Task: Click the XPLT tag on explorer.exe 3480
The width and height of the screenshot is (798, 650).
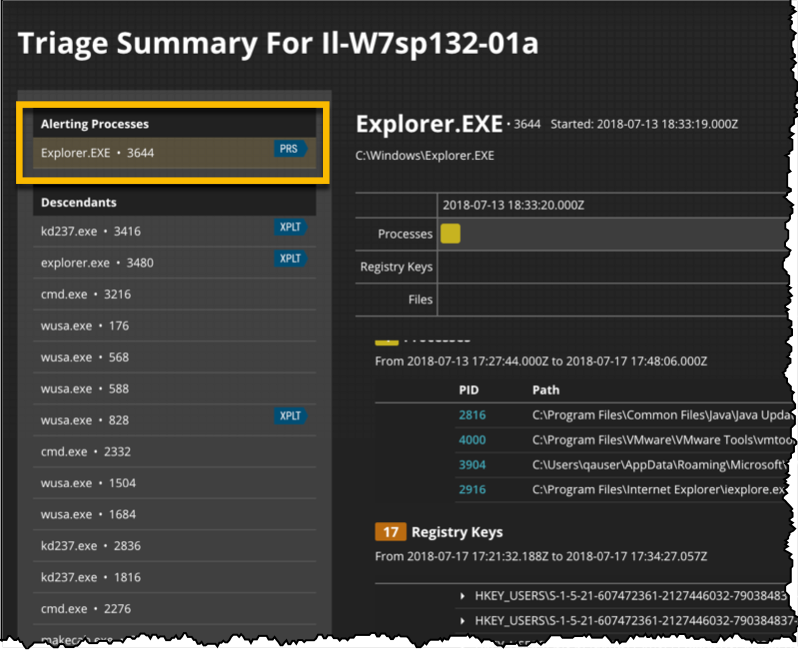Action: coord(290,259)
